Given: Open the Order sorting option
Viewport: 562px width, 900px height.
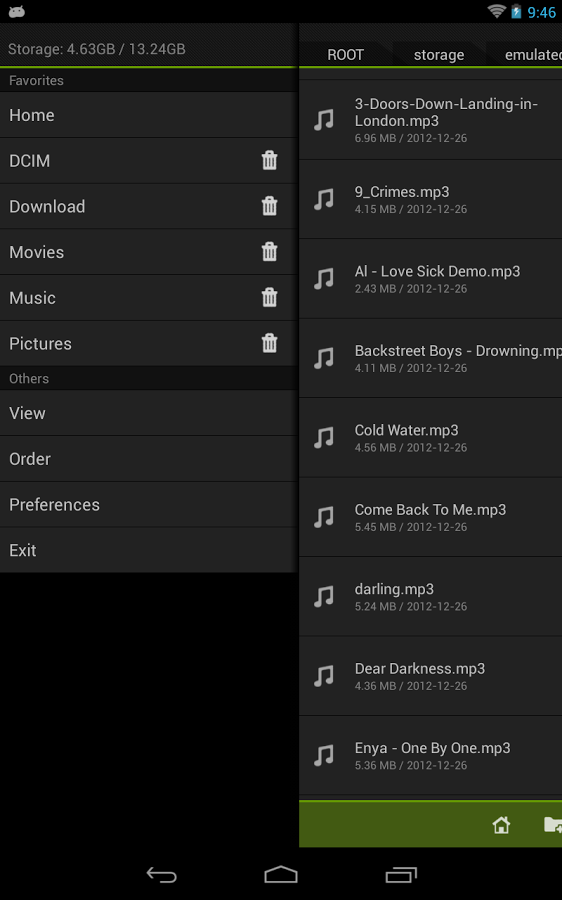Looking at the screenshot, I should tap(149, 459).
